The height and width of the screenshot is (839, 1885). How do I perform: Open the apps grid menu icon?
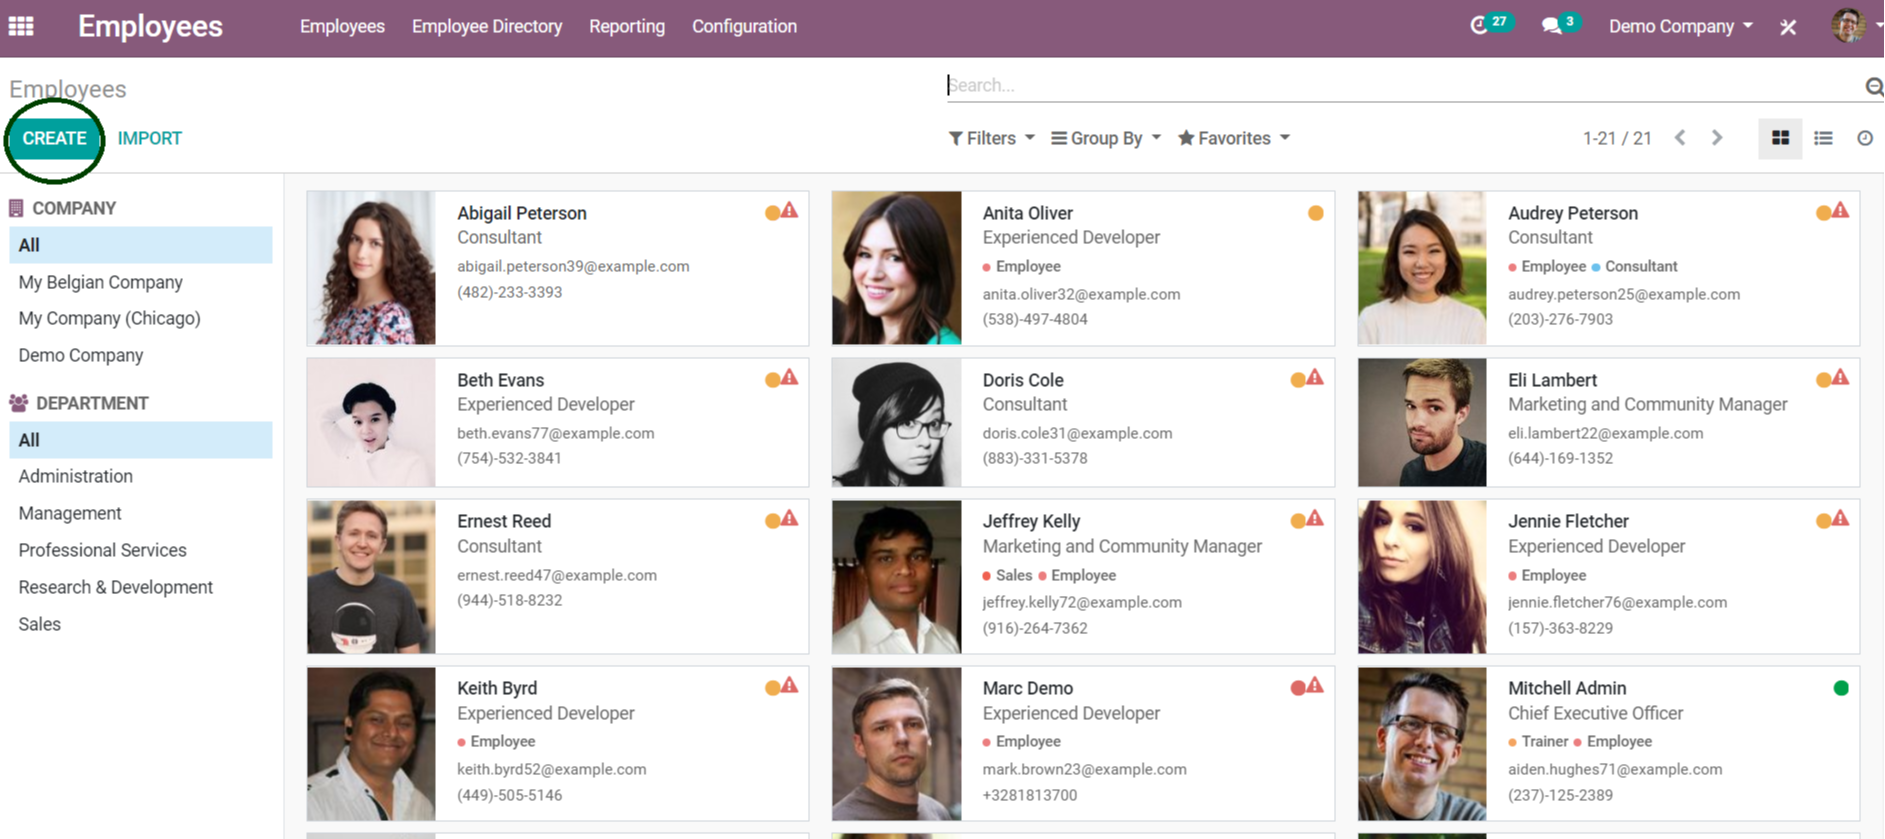[21, 26]
